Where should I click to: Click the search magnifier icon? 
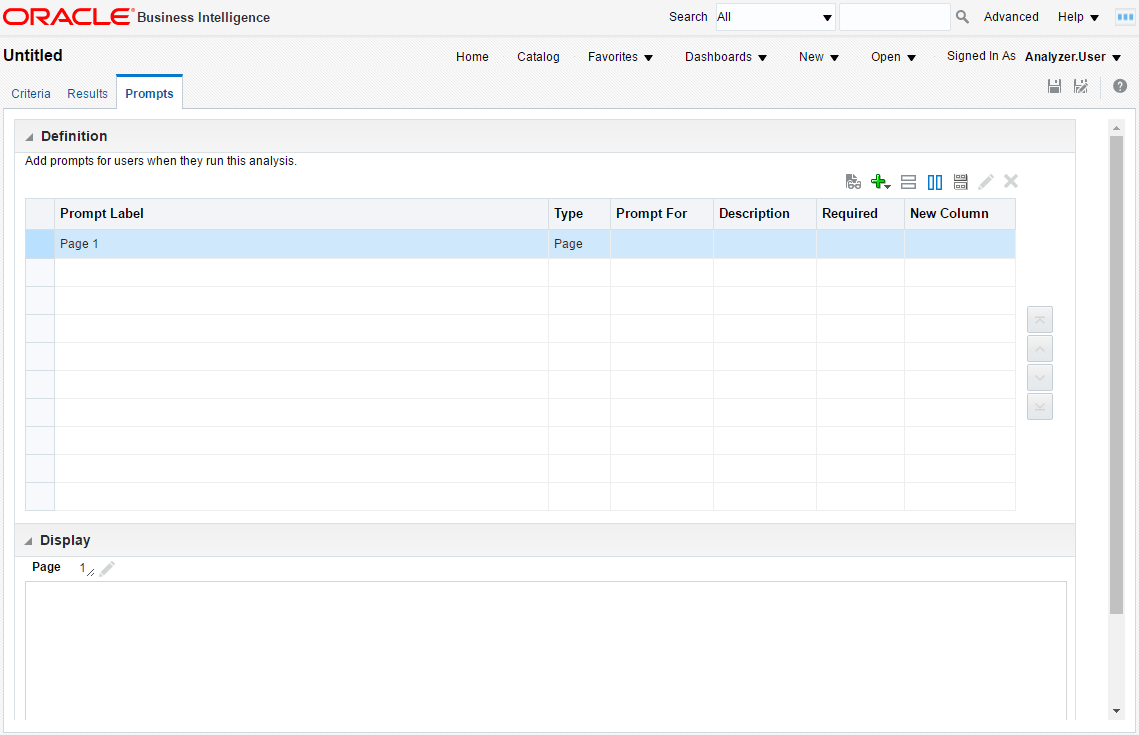pos(961,16)
